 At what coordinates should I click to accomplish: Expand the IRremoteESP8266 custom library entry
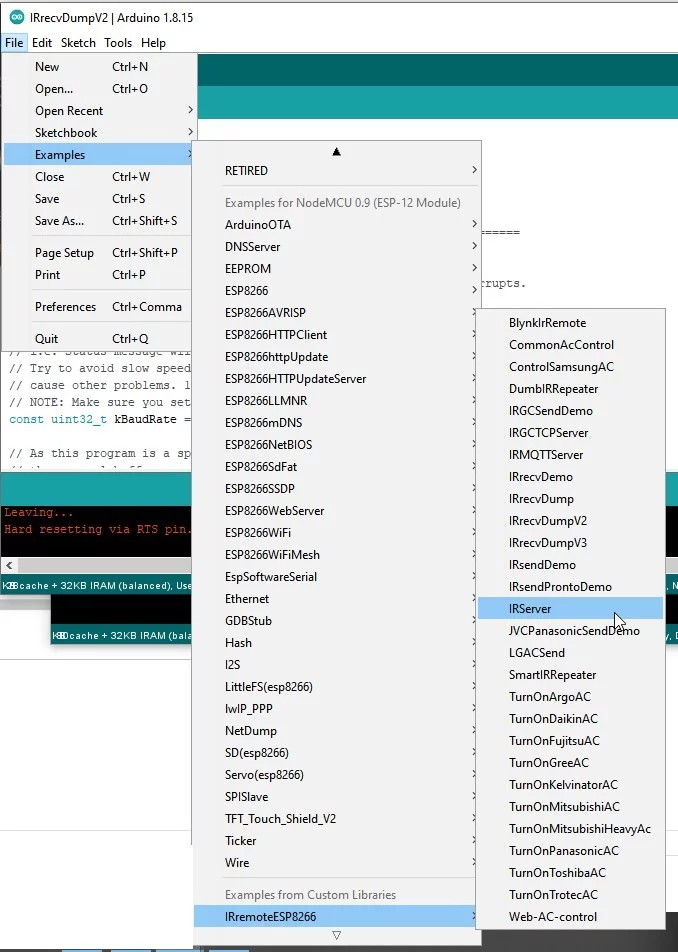(x=336, y=917)
